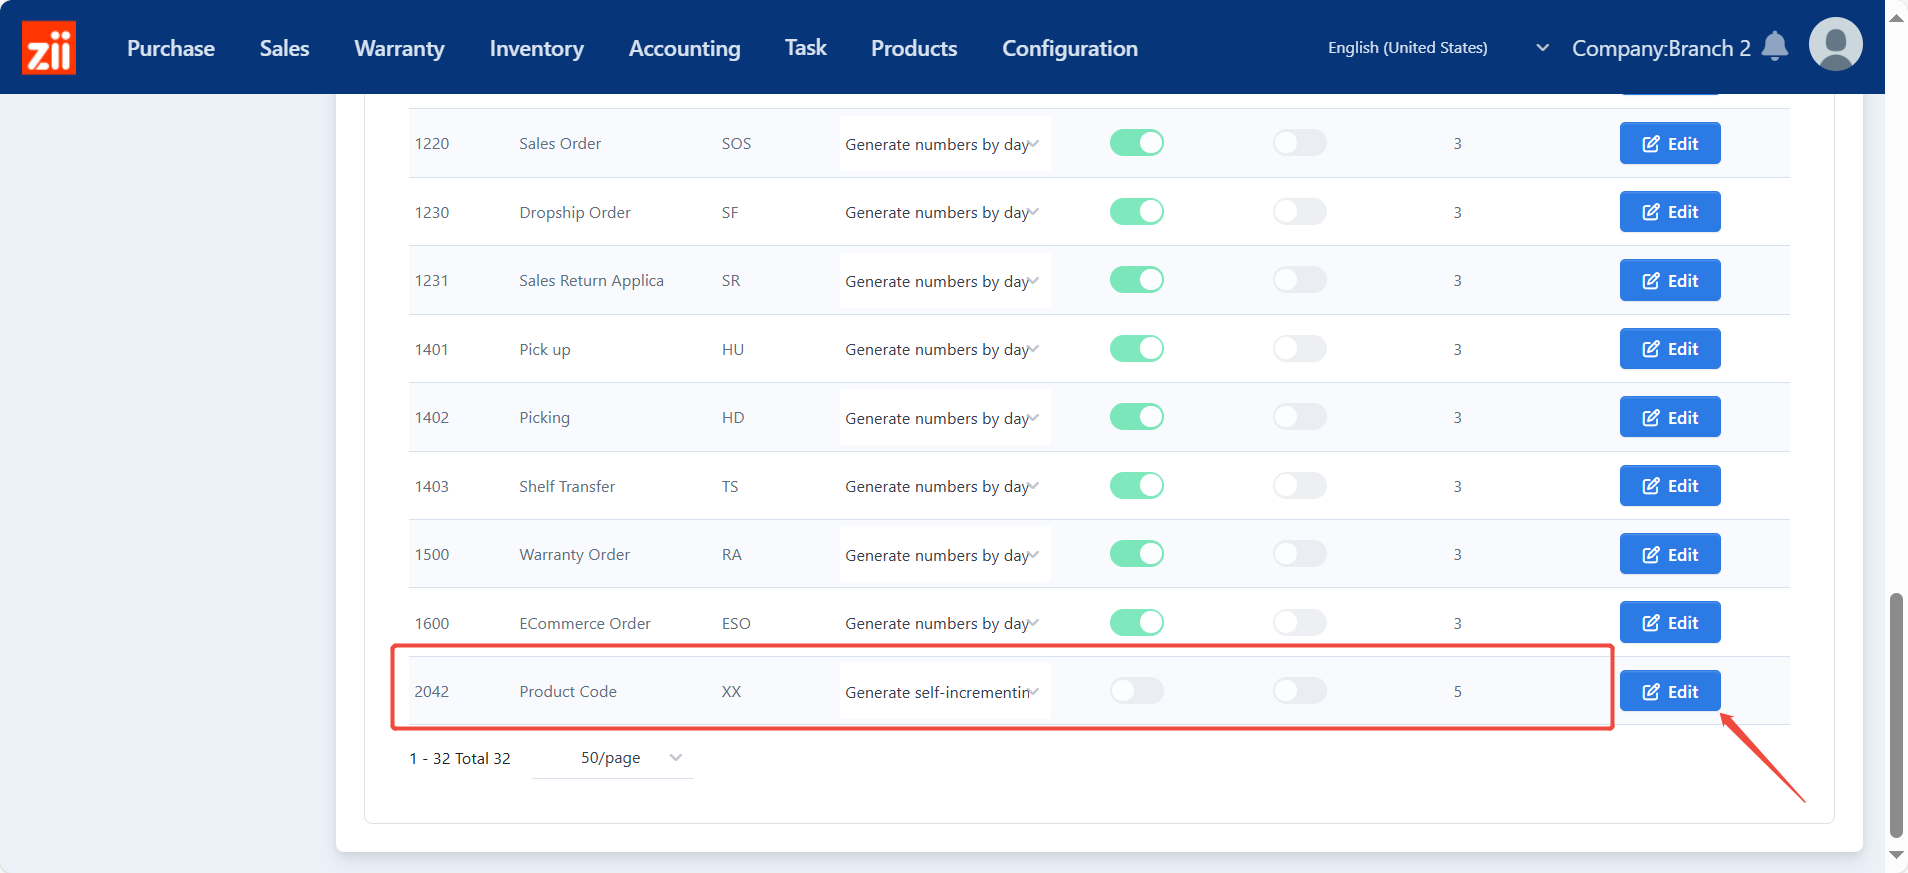Open number rule dropdown for Sales Return Applica
The height and width of the screenshot is (873, 1908).
tap(944, 281)
